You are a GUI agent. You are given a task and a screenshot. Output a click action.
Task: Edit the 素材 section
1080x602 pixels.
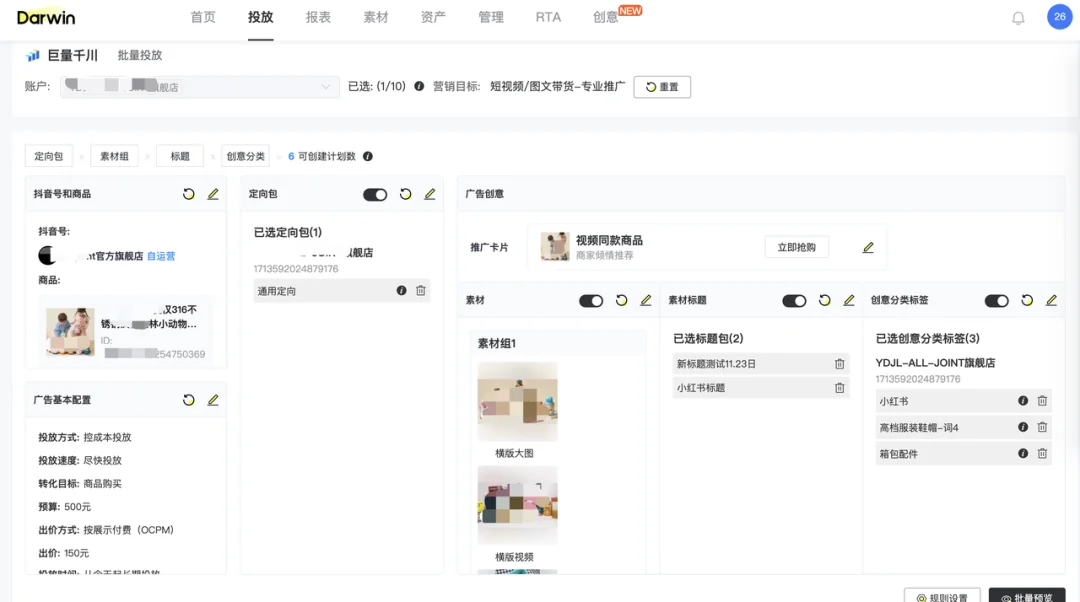point(645,300)
